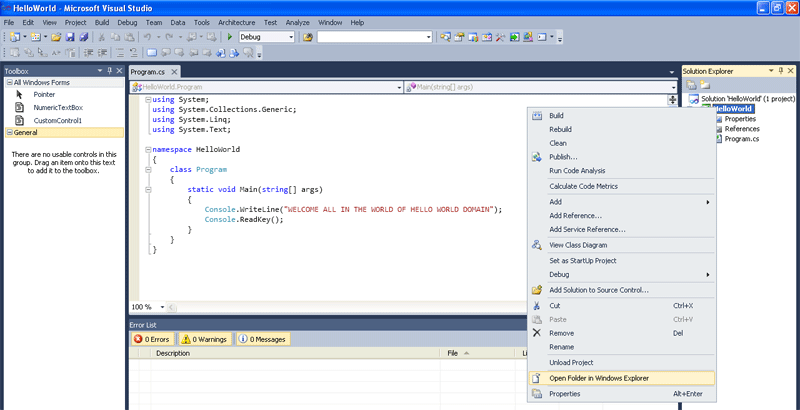
Task: Choose Set as StartUp Project
Action: click(x=621, y=261)
